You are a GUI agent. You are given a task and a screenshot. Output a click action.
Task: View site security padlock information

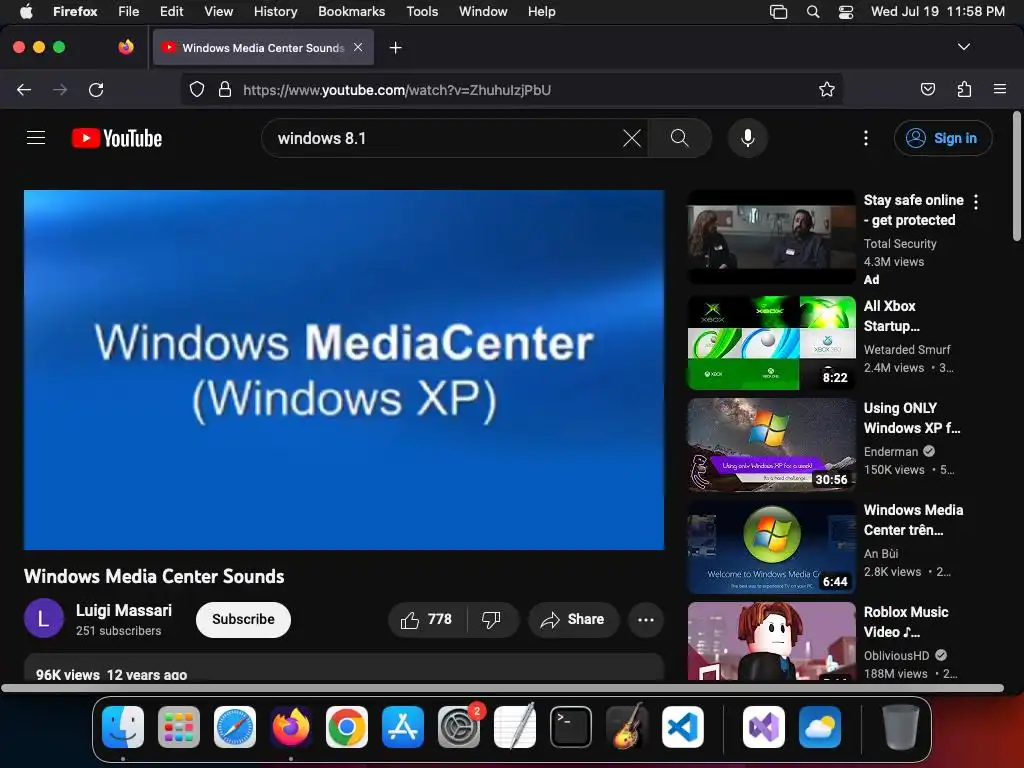point(225,89)
